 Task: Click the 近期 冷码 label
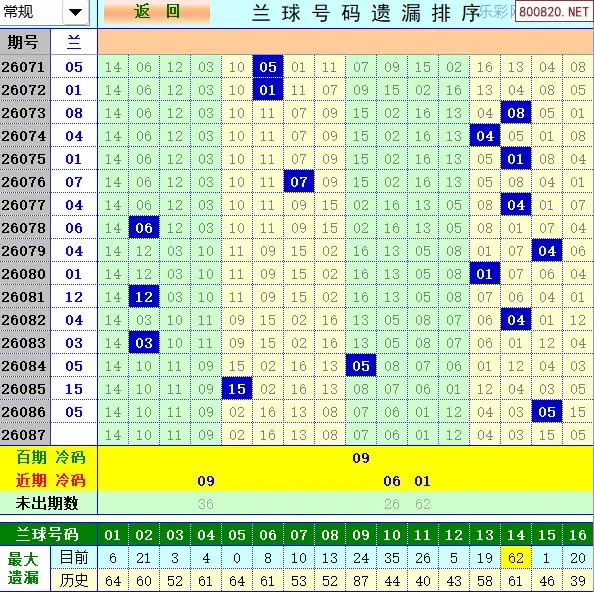pos(50,480)
